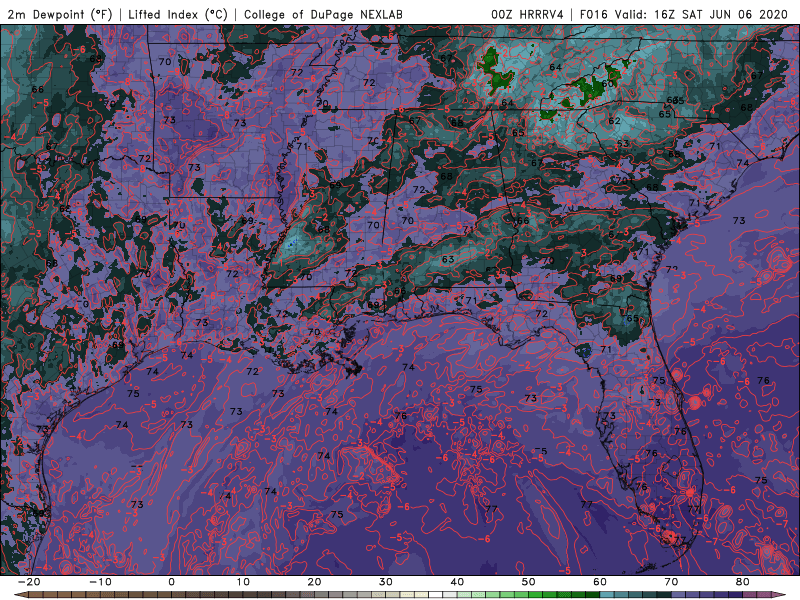800x600 pixels.
Task: Click the 40 label on the color scale
Action: pos(457,582)
